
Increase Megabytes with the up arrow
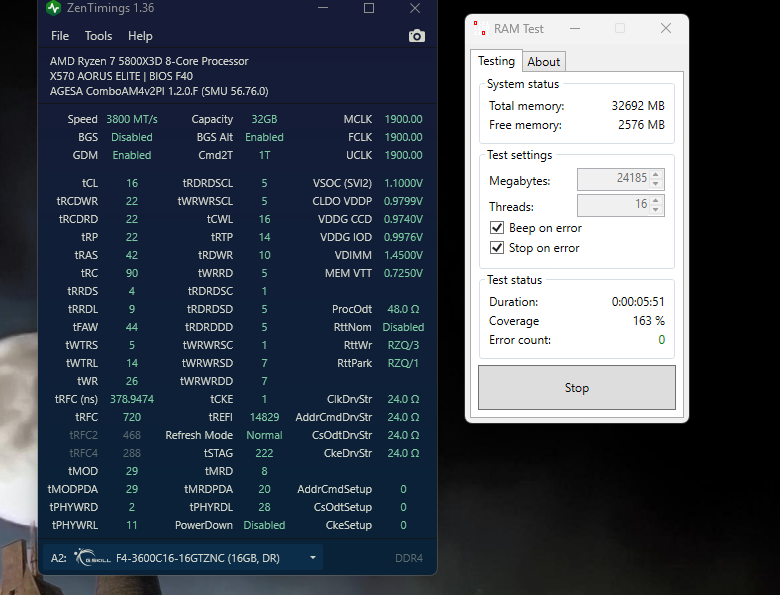[x=656, y=174]
